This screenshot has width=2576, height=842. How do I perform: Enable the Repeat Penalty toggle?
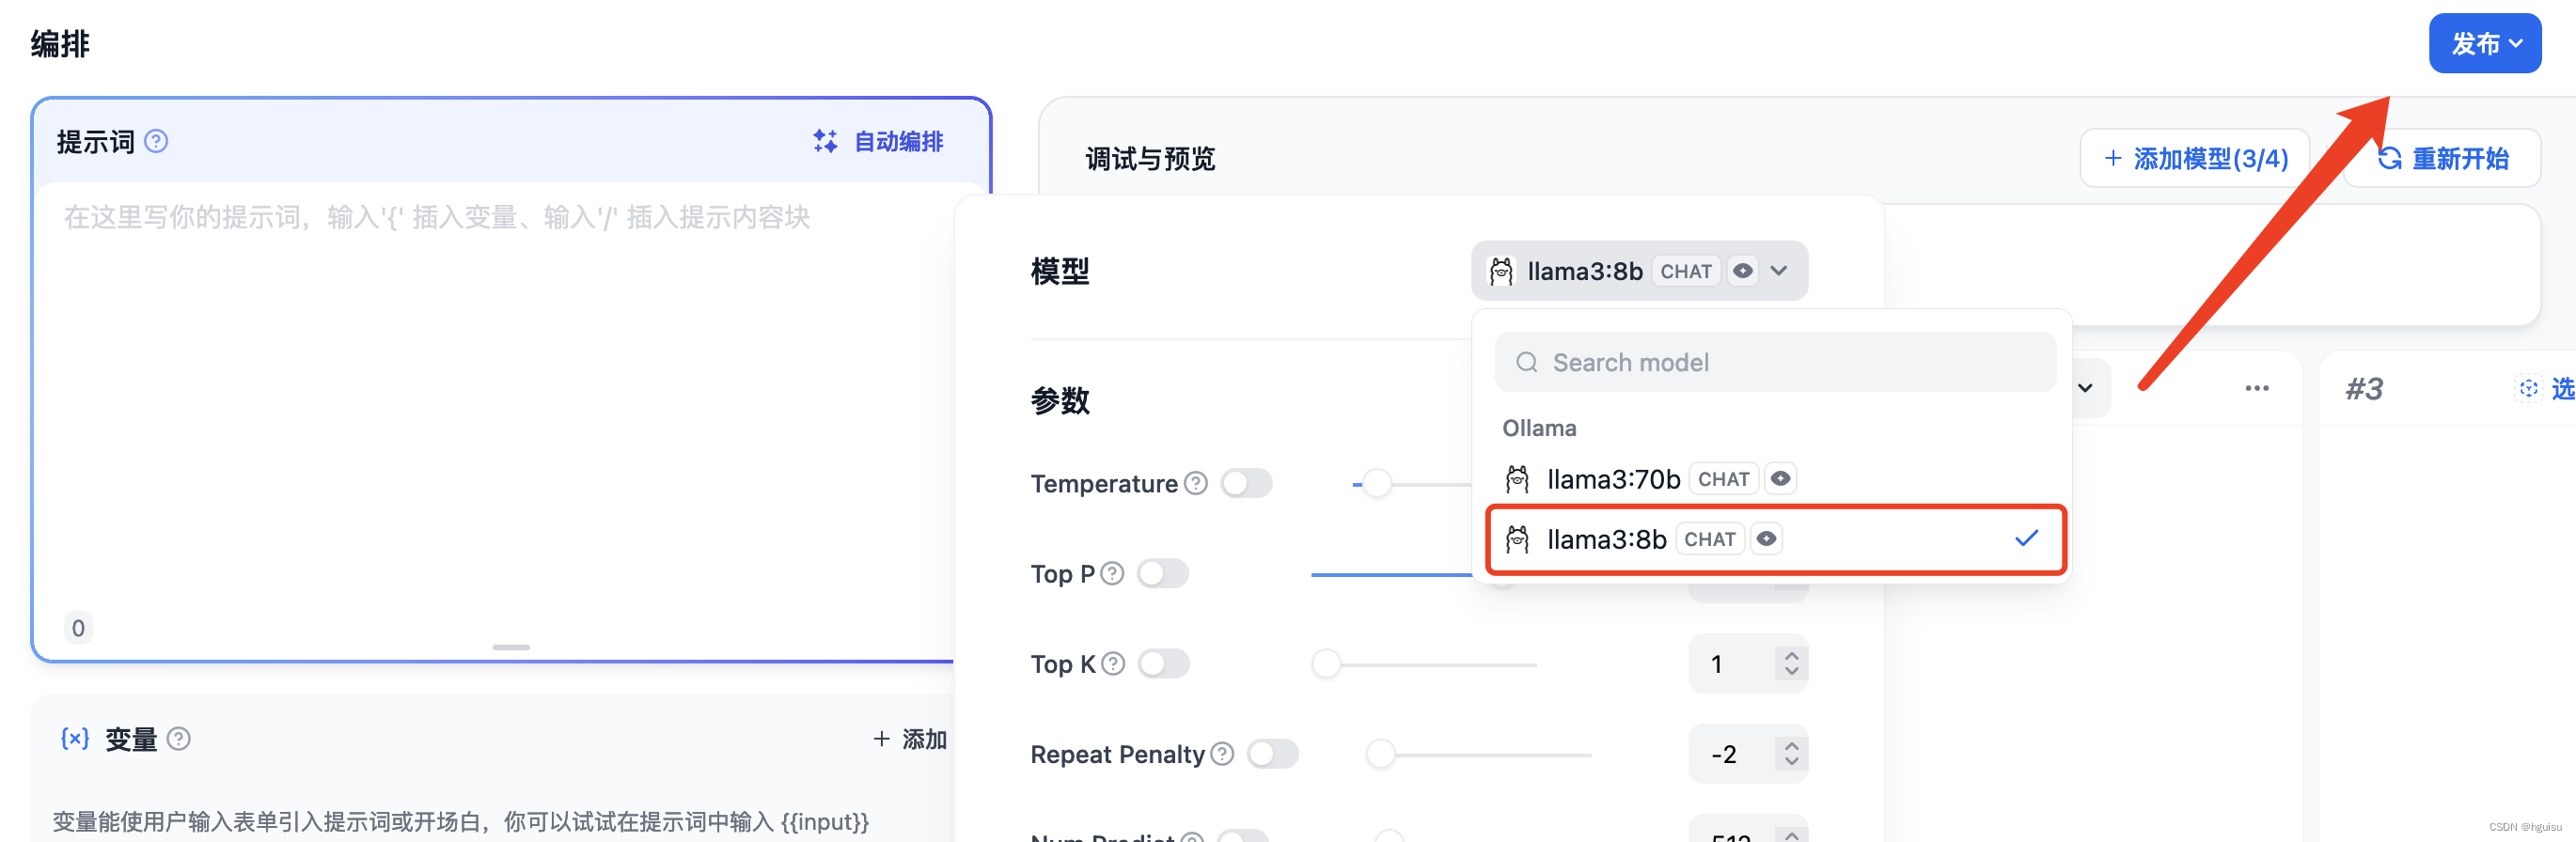[1272, 754]
